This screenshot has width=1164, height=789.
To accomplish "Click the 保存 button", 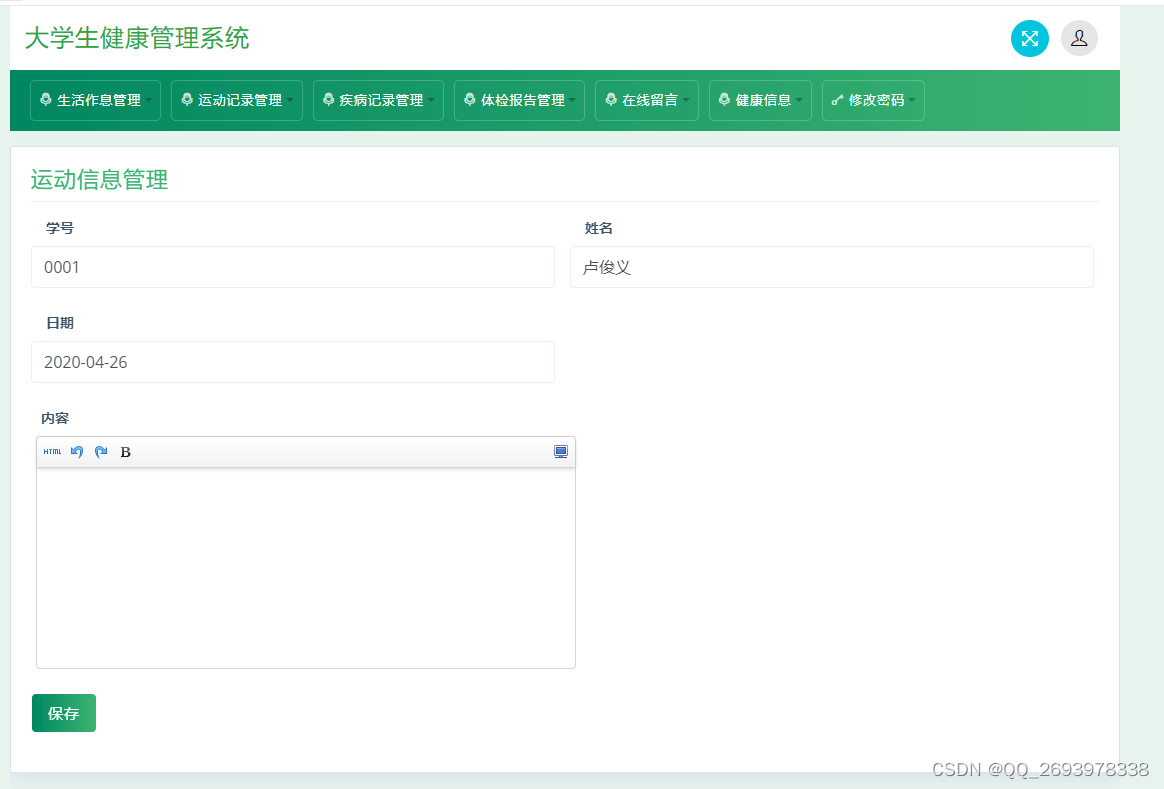I will click(x=63, y=713).
